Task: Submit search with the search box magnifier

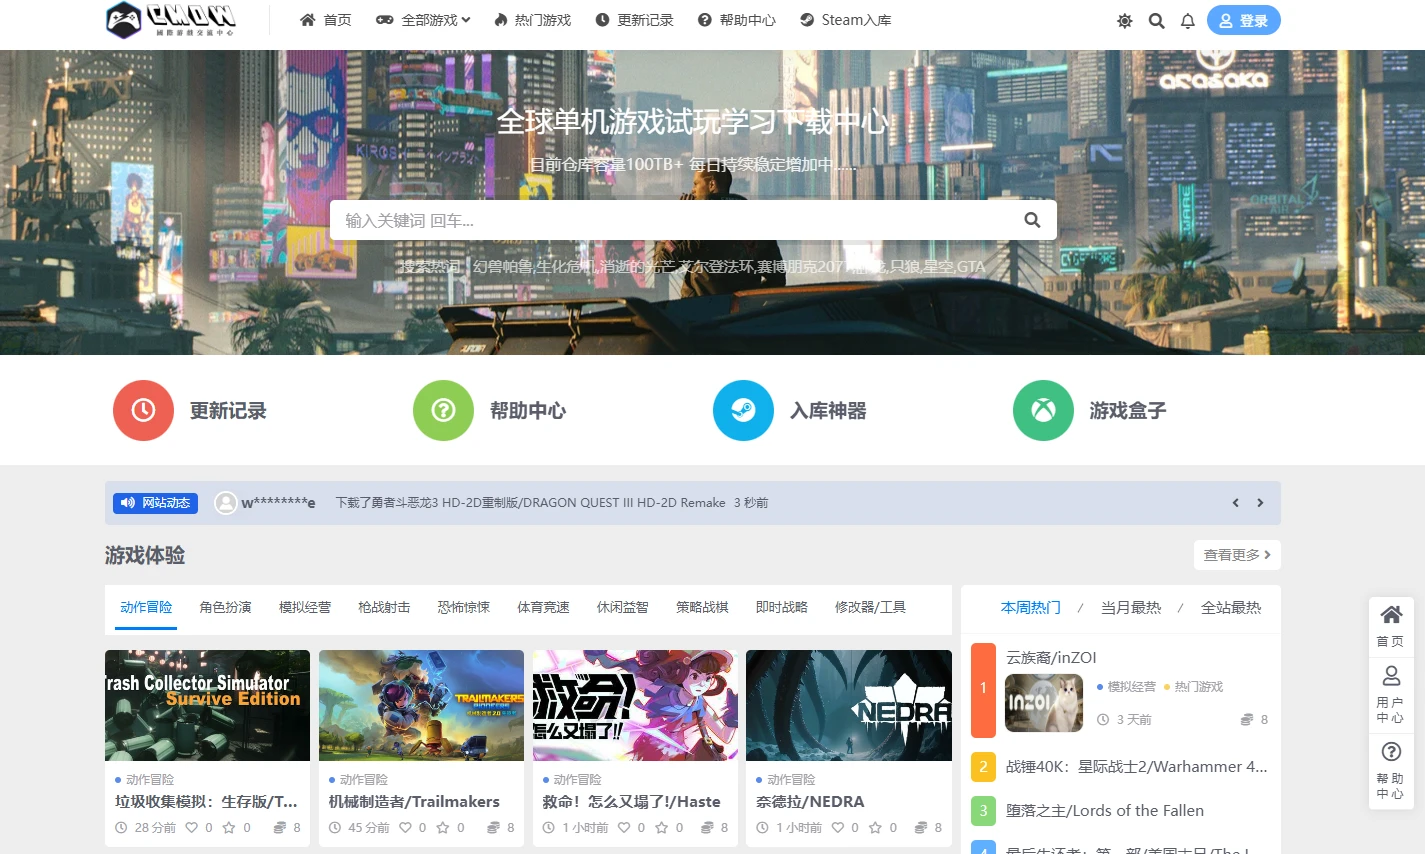Action: tap(1032, 220)
